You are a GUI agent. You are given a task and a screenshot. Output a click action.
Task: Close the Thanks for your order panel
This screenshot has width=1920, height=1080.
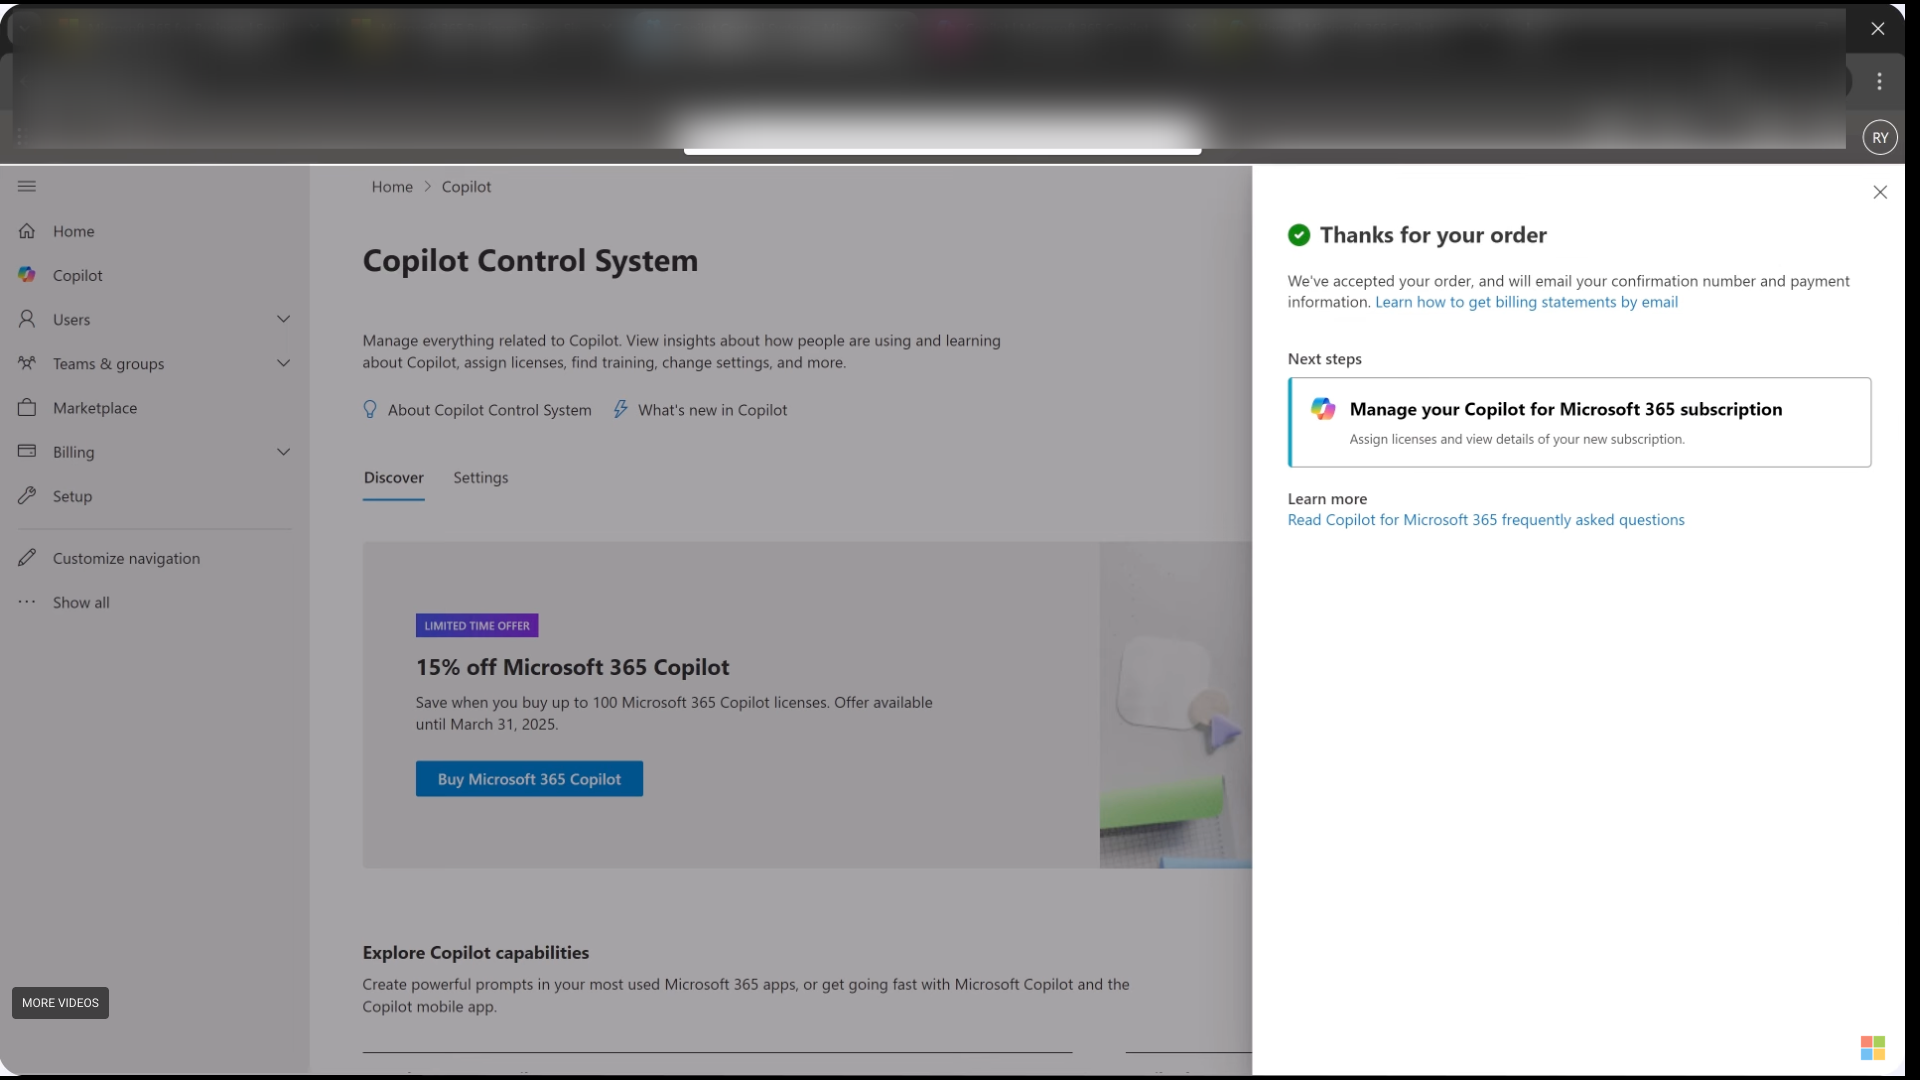(1880, 192)
